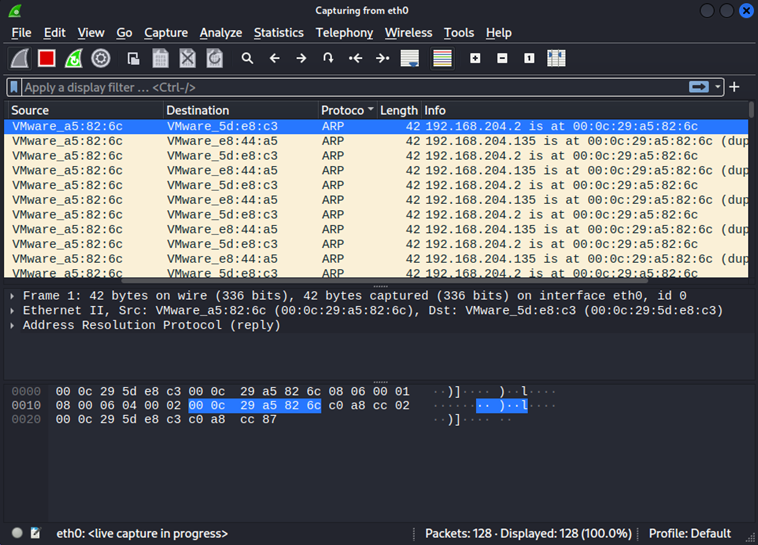Open expert information in status bar
758x545 pixels.
click(17, 534)
